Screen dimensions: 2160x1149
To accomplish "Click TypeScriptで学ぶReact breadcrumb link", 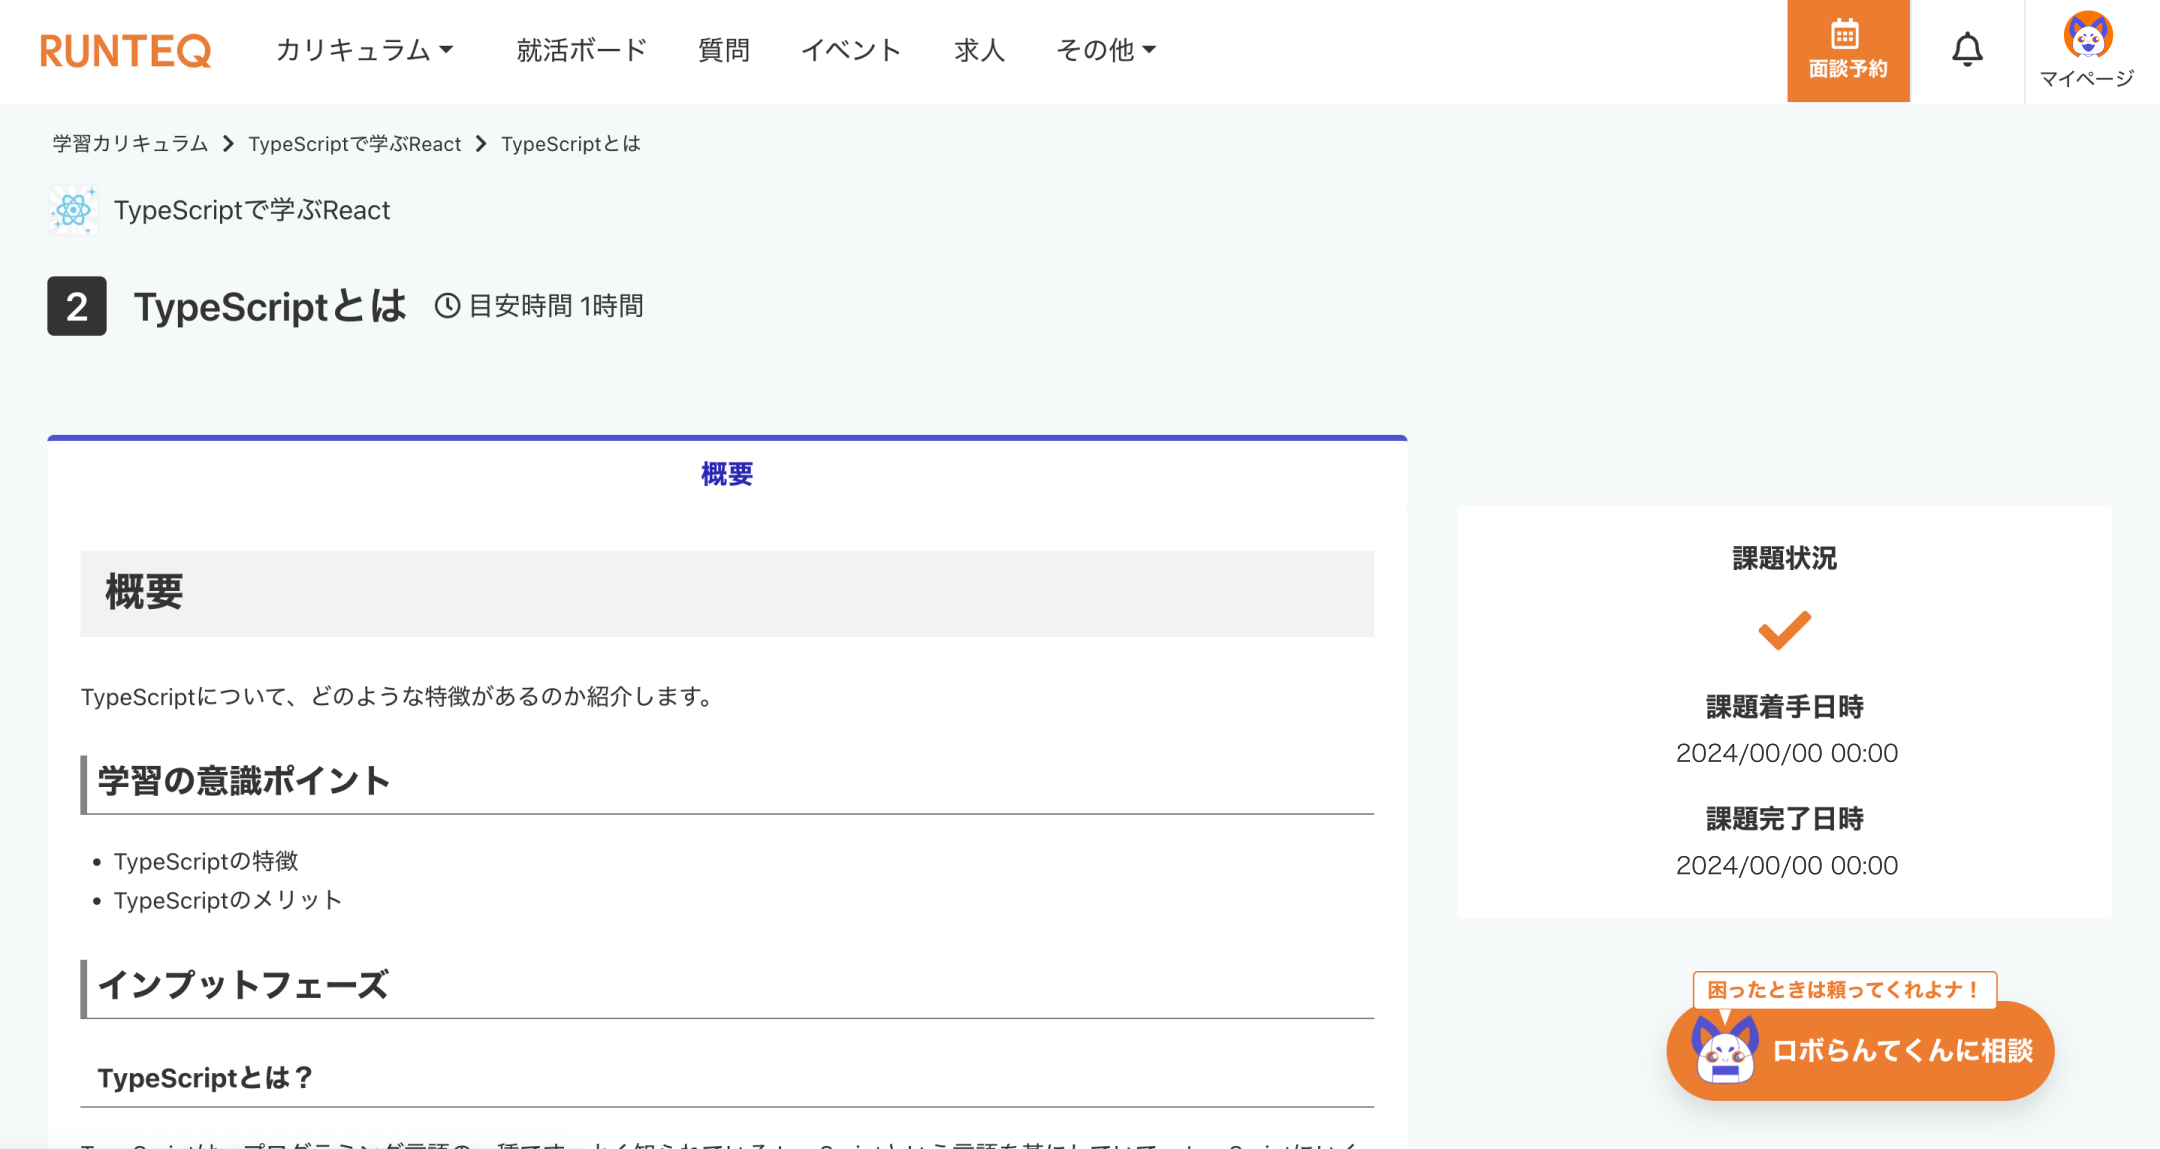I will 355,144.
